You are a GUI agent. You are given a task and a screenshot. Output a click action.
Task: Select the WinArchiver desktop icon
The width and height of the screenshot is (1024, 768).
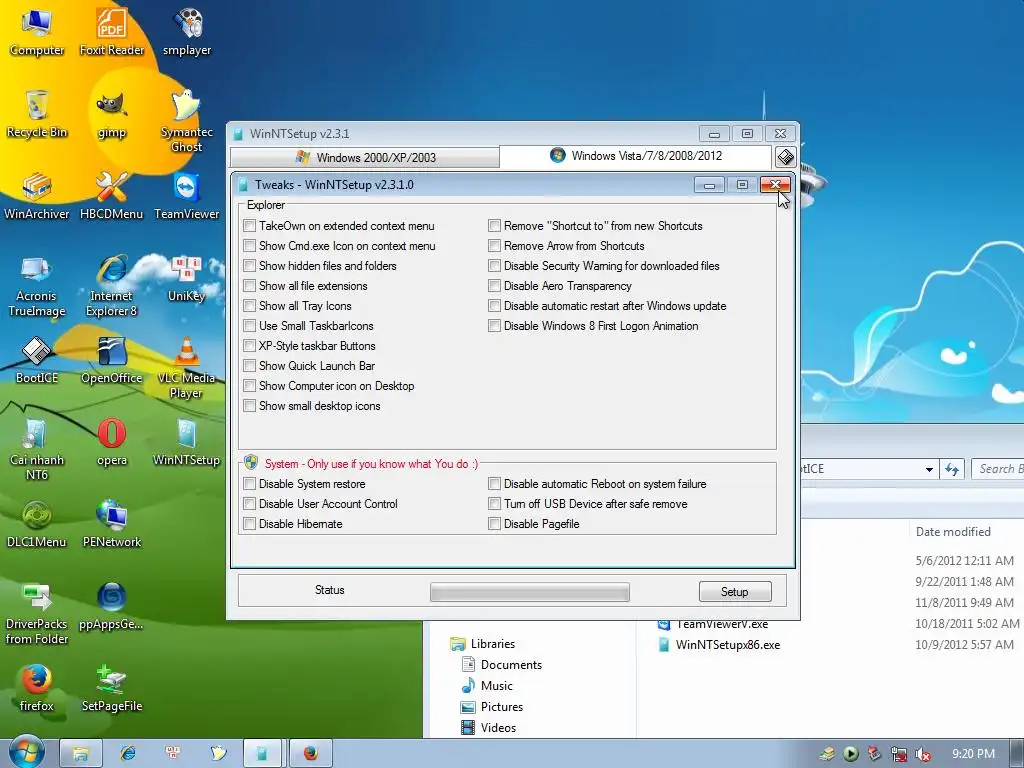pos(37,196)
